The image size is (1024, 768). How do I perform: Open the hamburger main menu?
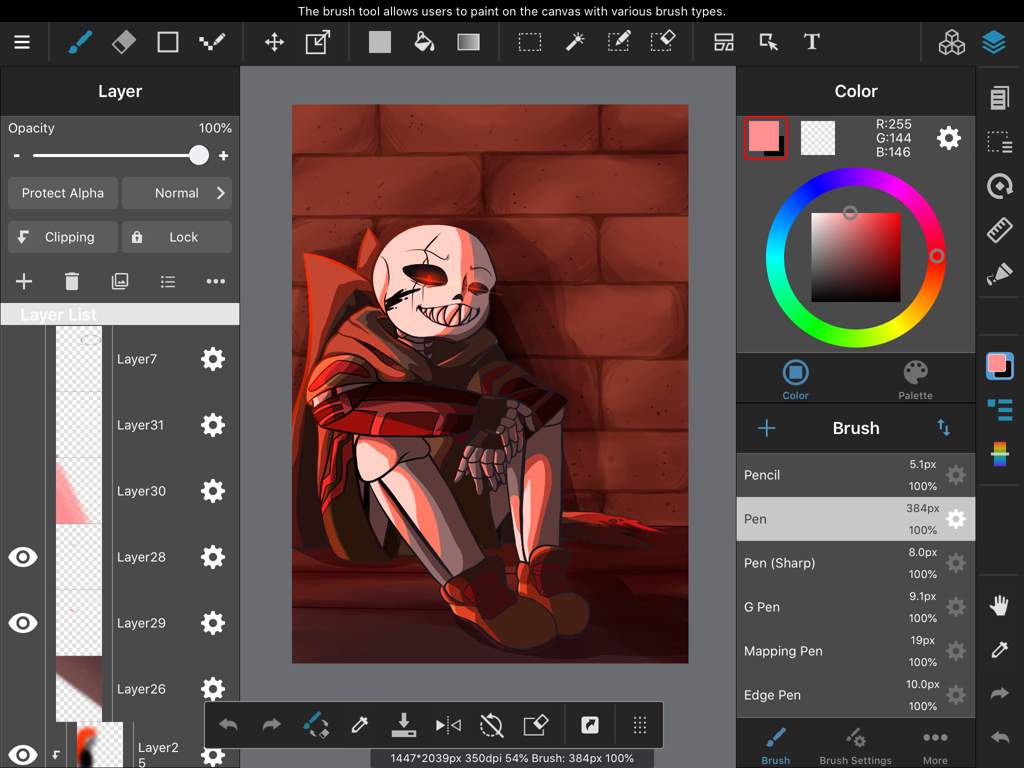pyautogui.click(x=22, y=42)
